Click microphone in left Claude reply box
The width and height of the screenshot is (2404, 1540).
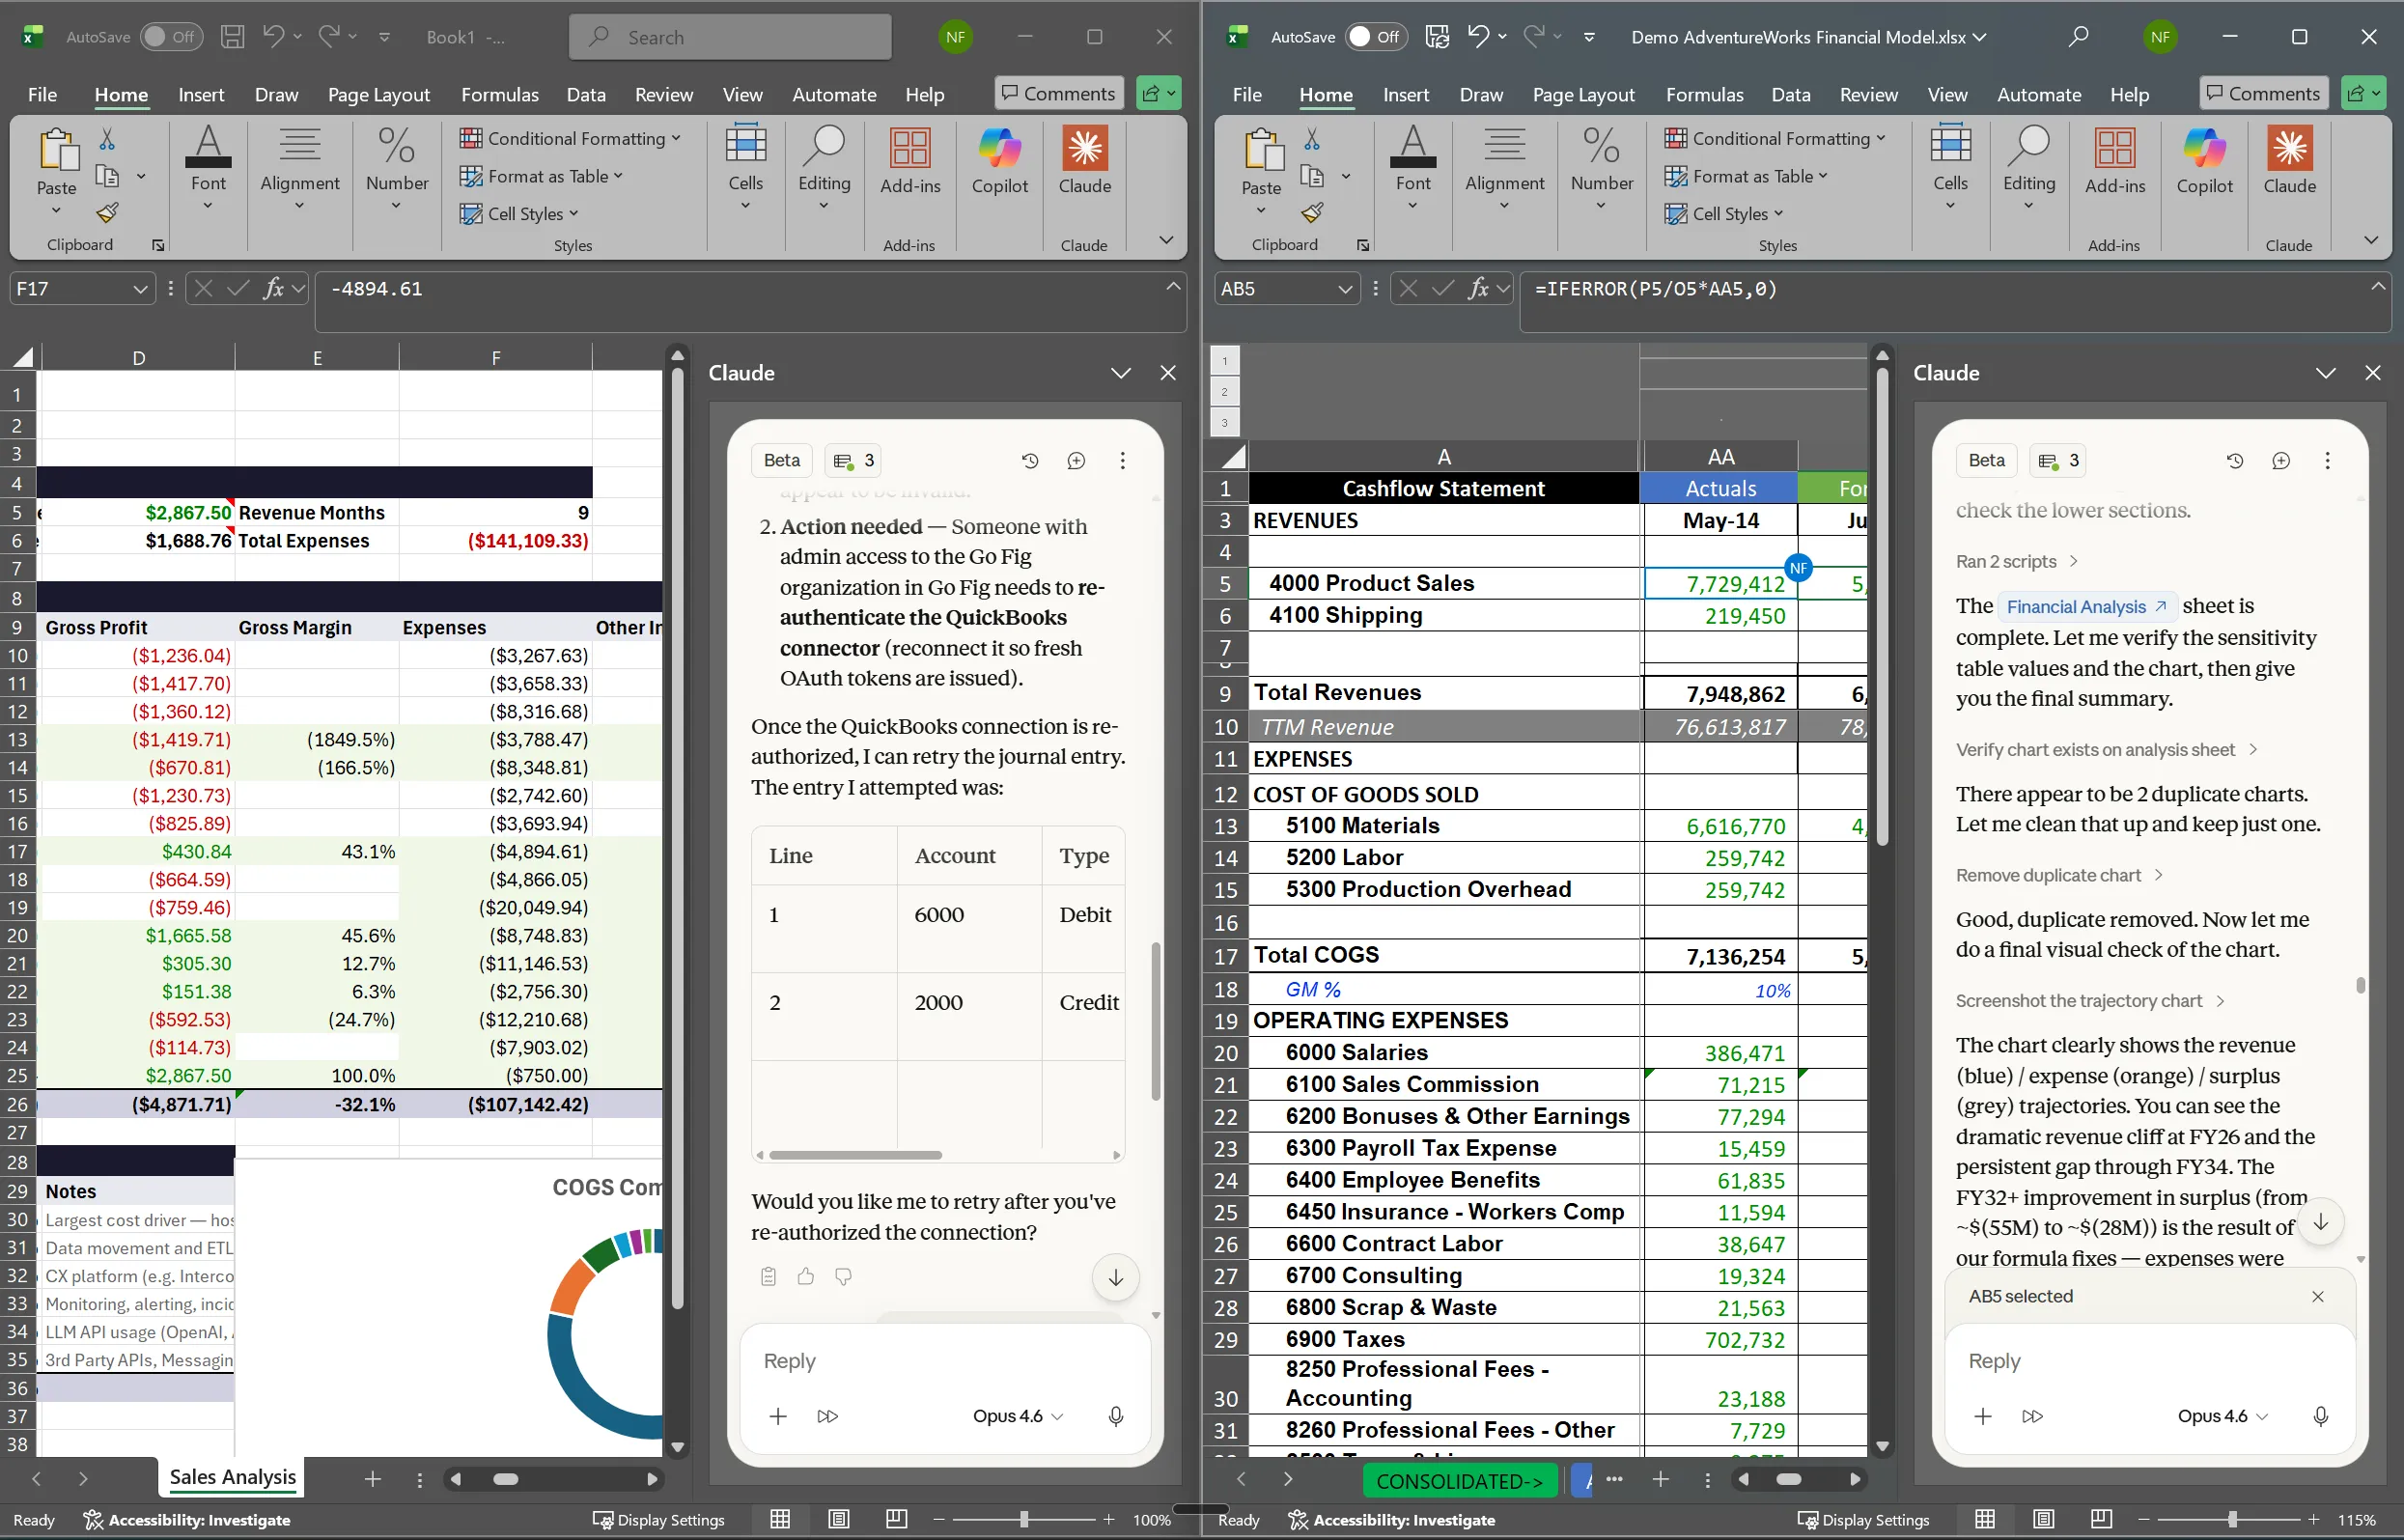[1115, 1416]
